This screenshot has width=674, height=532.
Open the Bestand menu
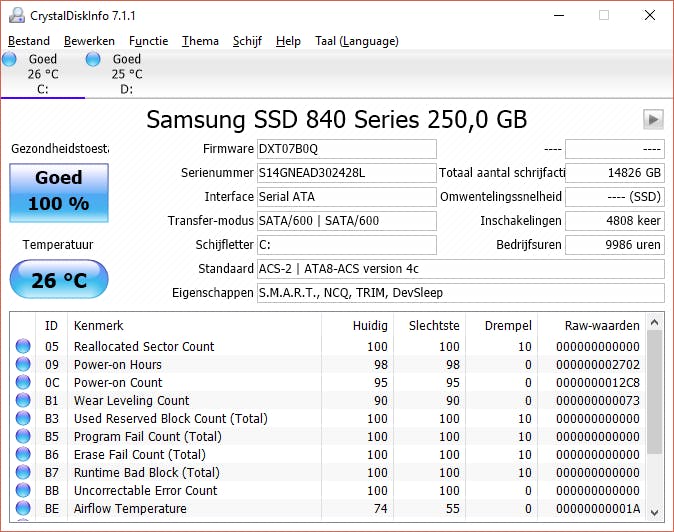[29, 41]
